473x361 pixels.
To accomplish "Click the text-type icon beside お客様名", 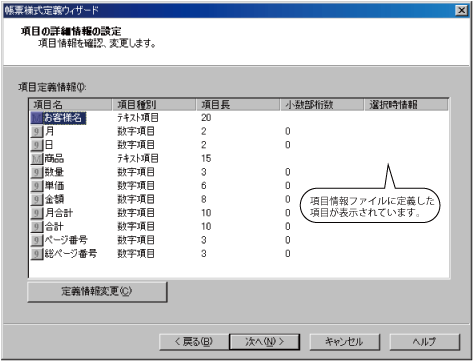I will tap(37, 118).
